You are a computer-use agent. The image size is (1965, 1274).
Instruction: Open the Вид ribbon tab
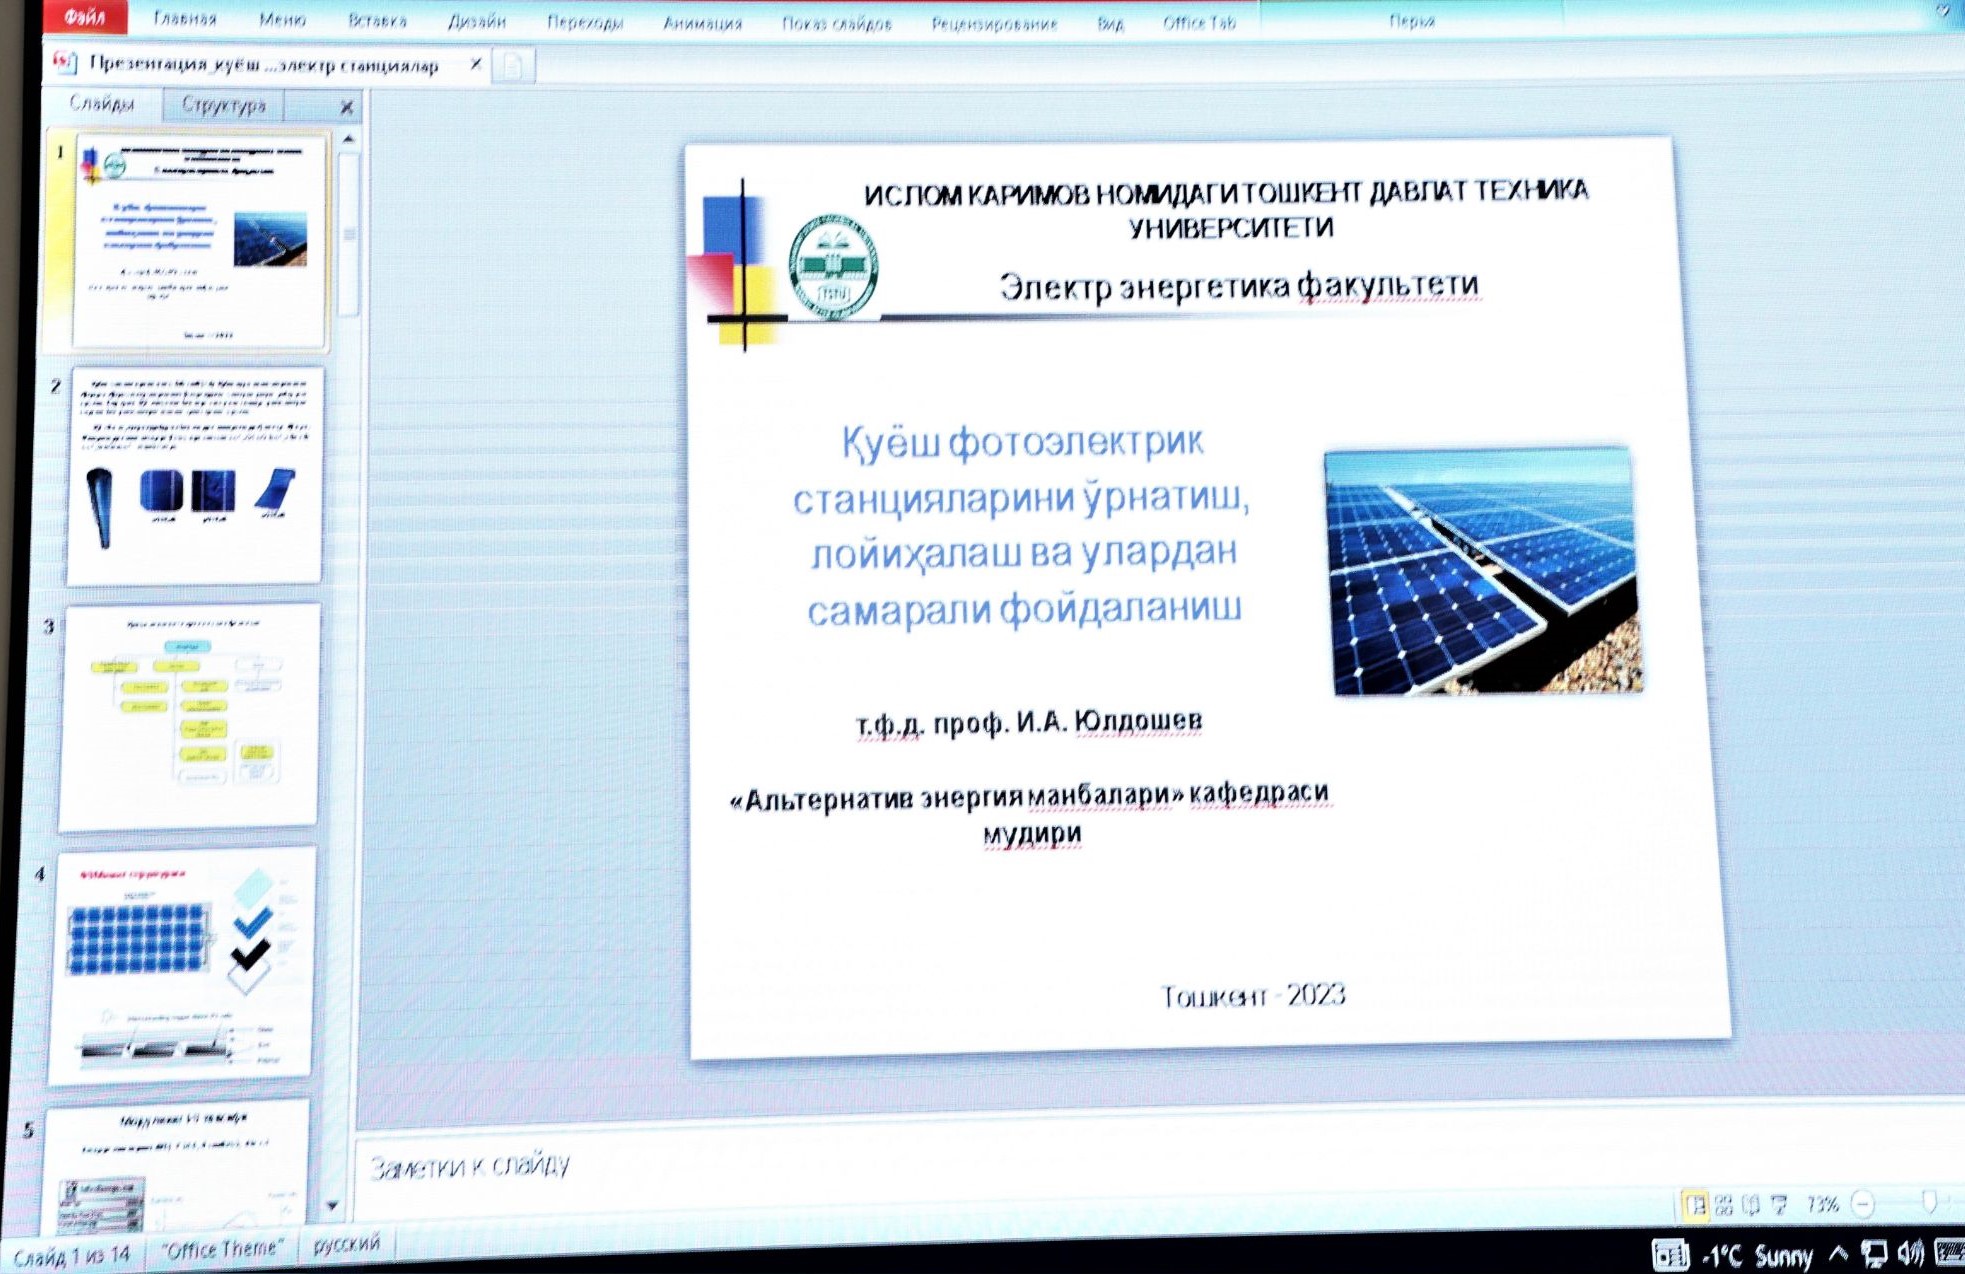[1110, 23]
